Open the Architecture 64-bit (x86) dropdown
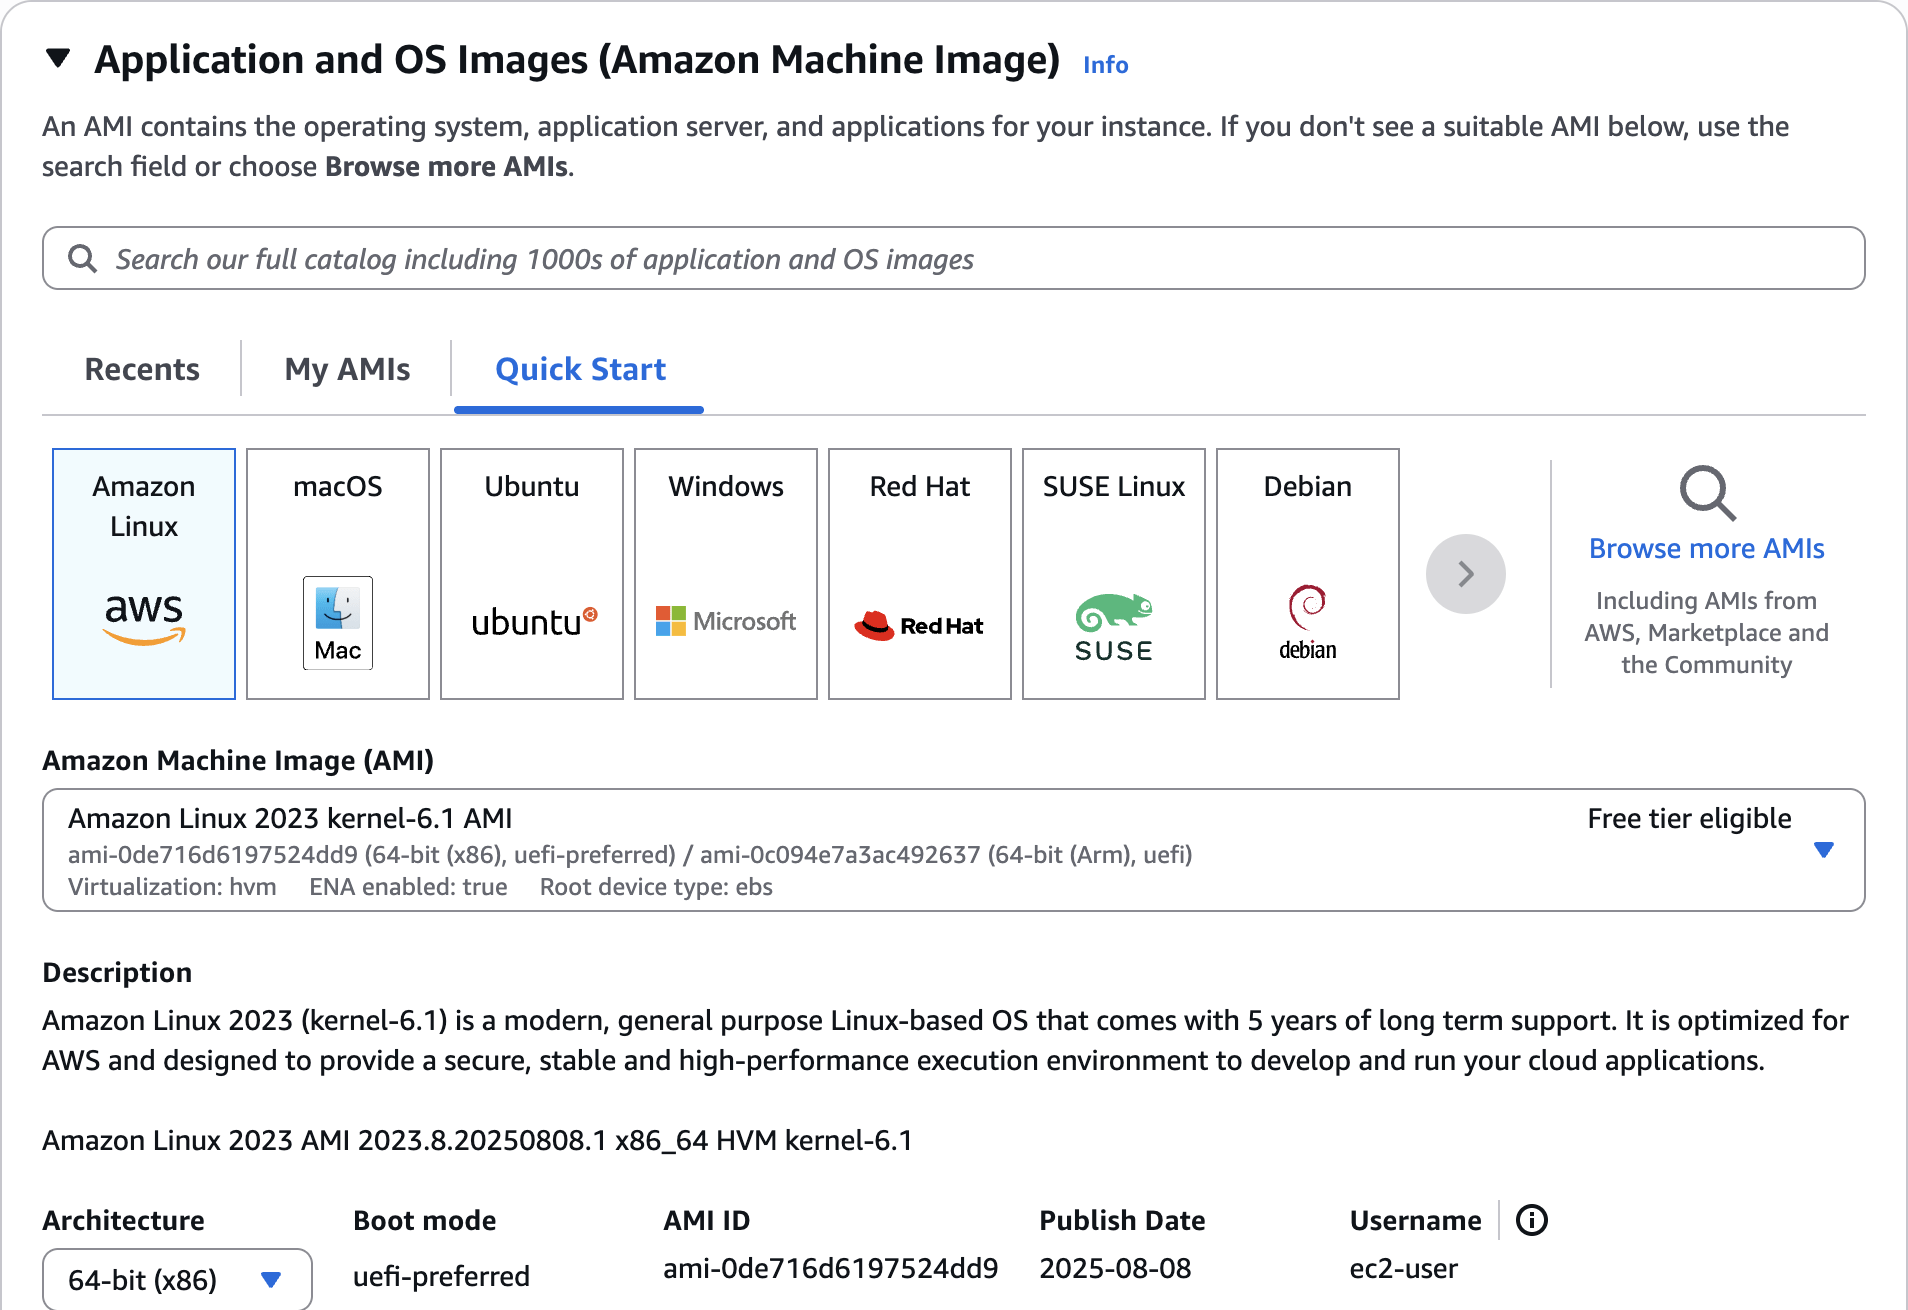1908x1310 pixels. [177, 1279]
